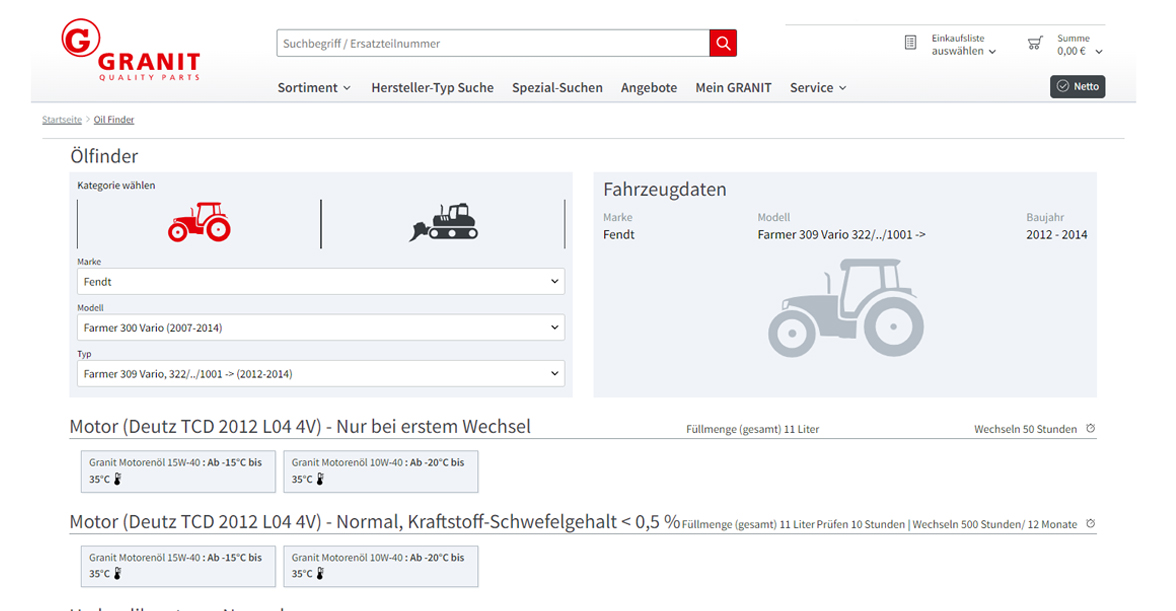Click the Suchbegriff / Ersatzteilnummer search field

[492, 44]
